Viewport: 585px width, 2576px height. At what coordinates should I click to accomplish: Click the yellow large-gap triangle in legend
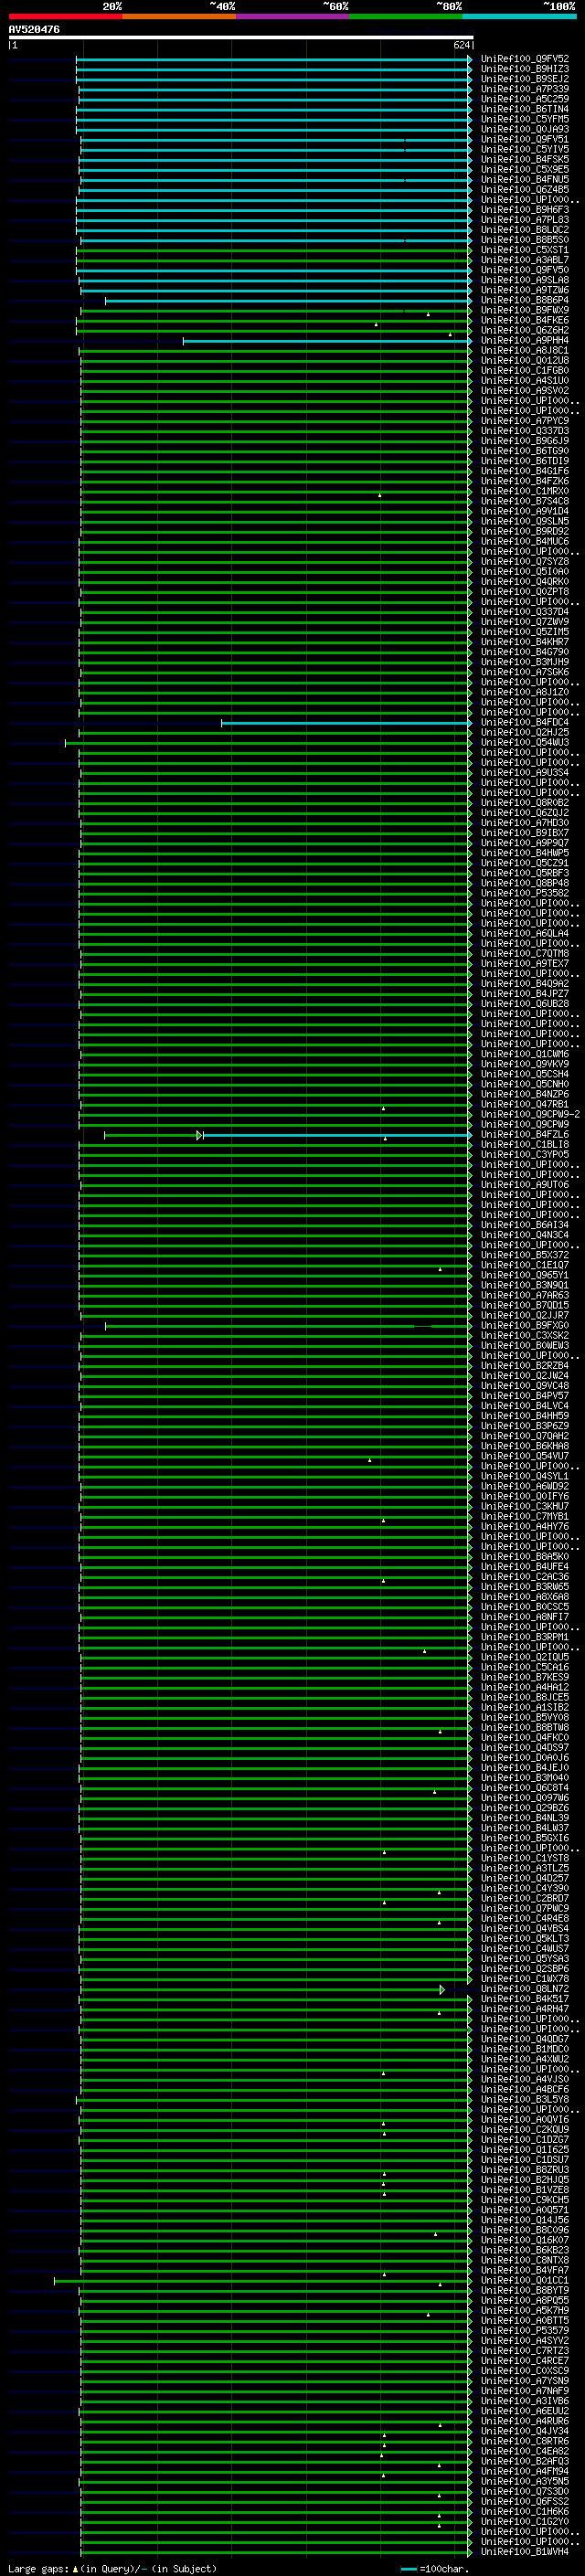tap(75, 2568)
